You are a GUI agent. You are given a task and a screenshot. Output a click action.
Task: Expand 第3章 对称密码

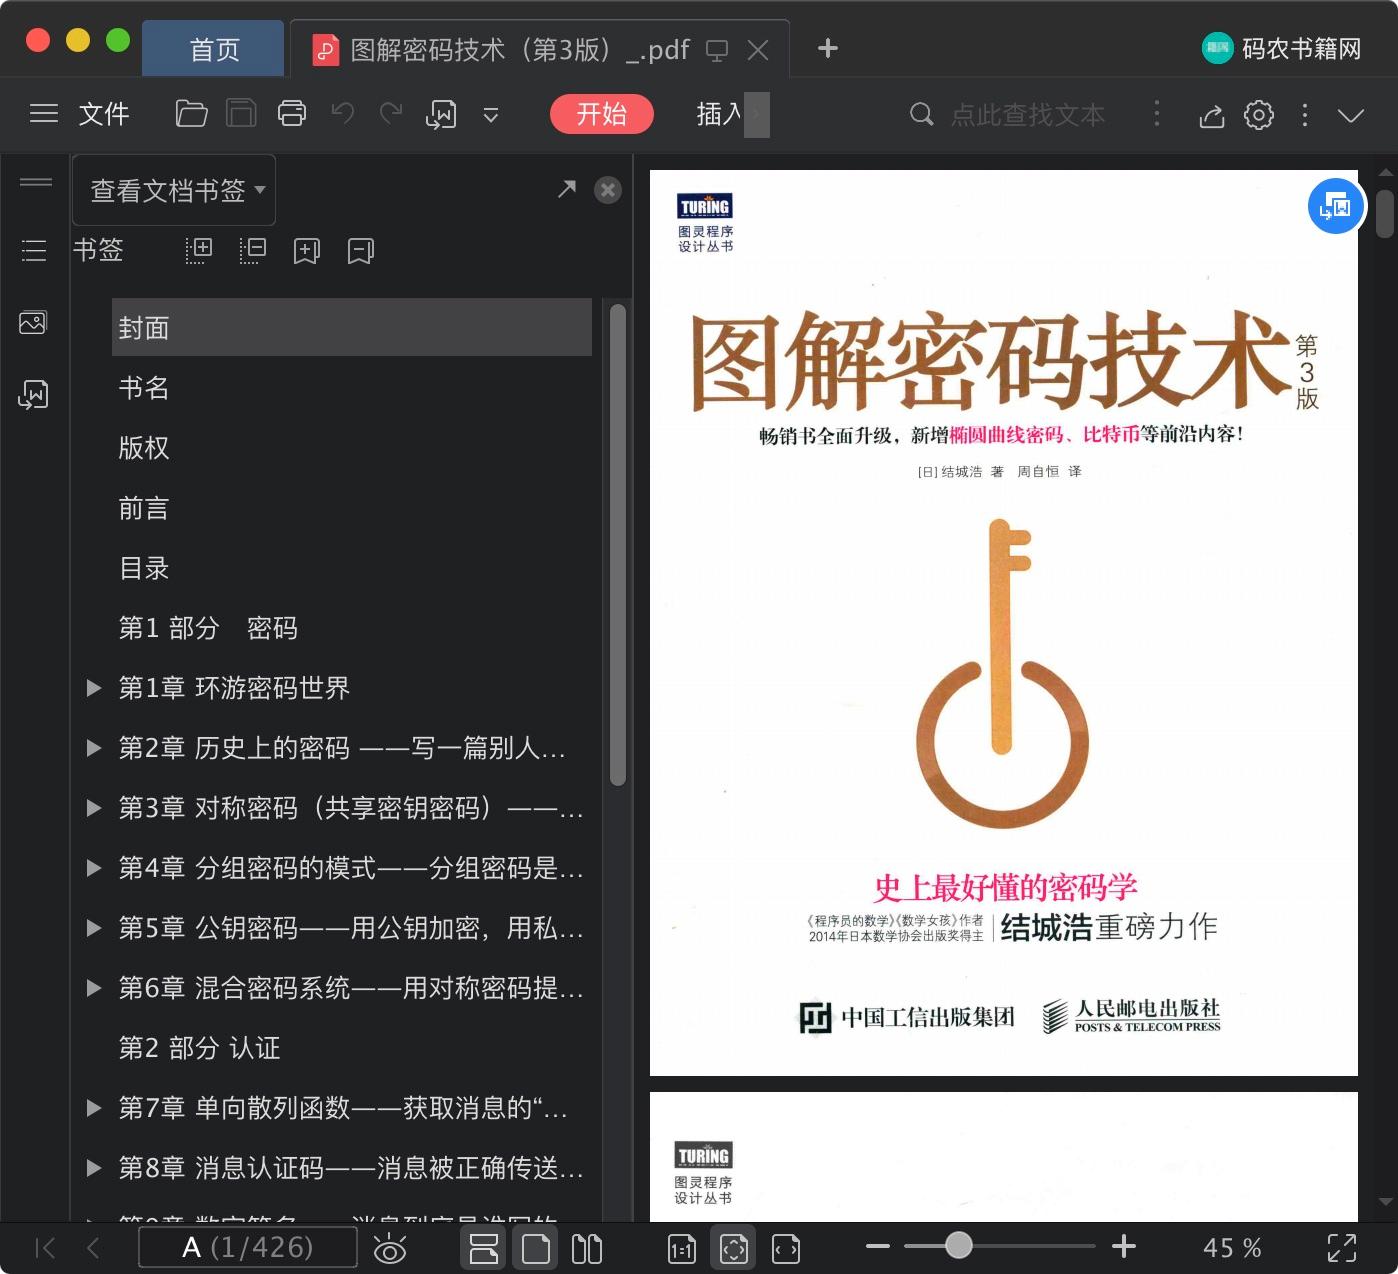(94, 807)
